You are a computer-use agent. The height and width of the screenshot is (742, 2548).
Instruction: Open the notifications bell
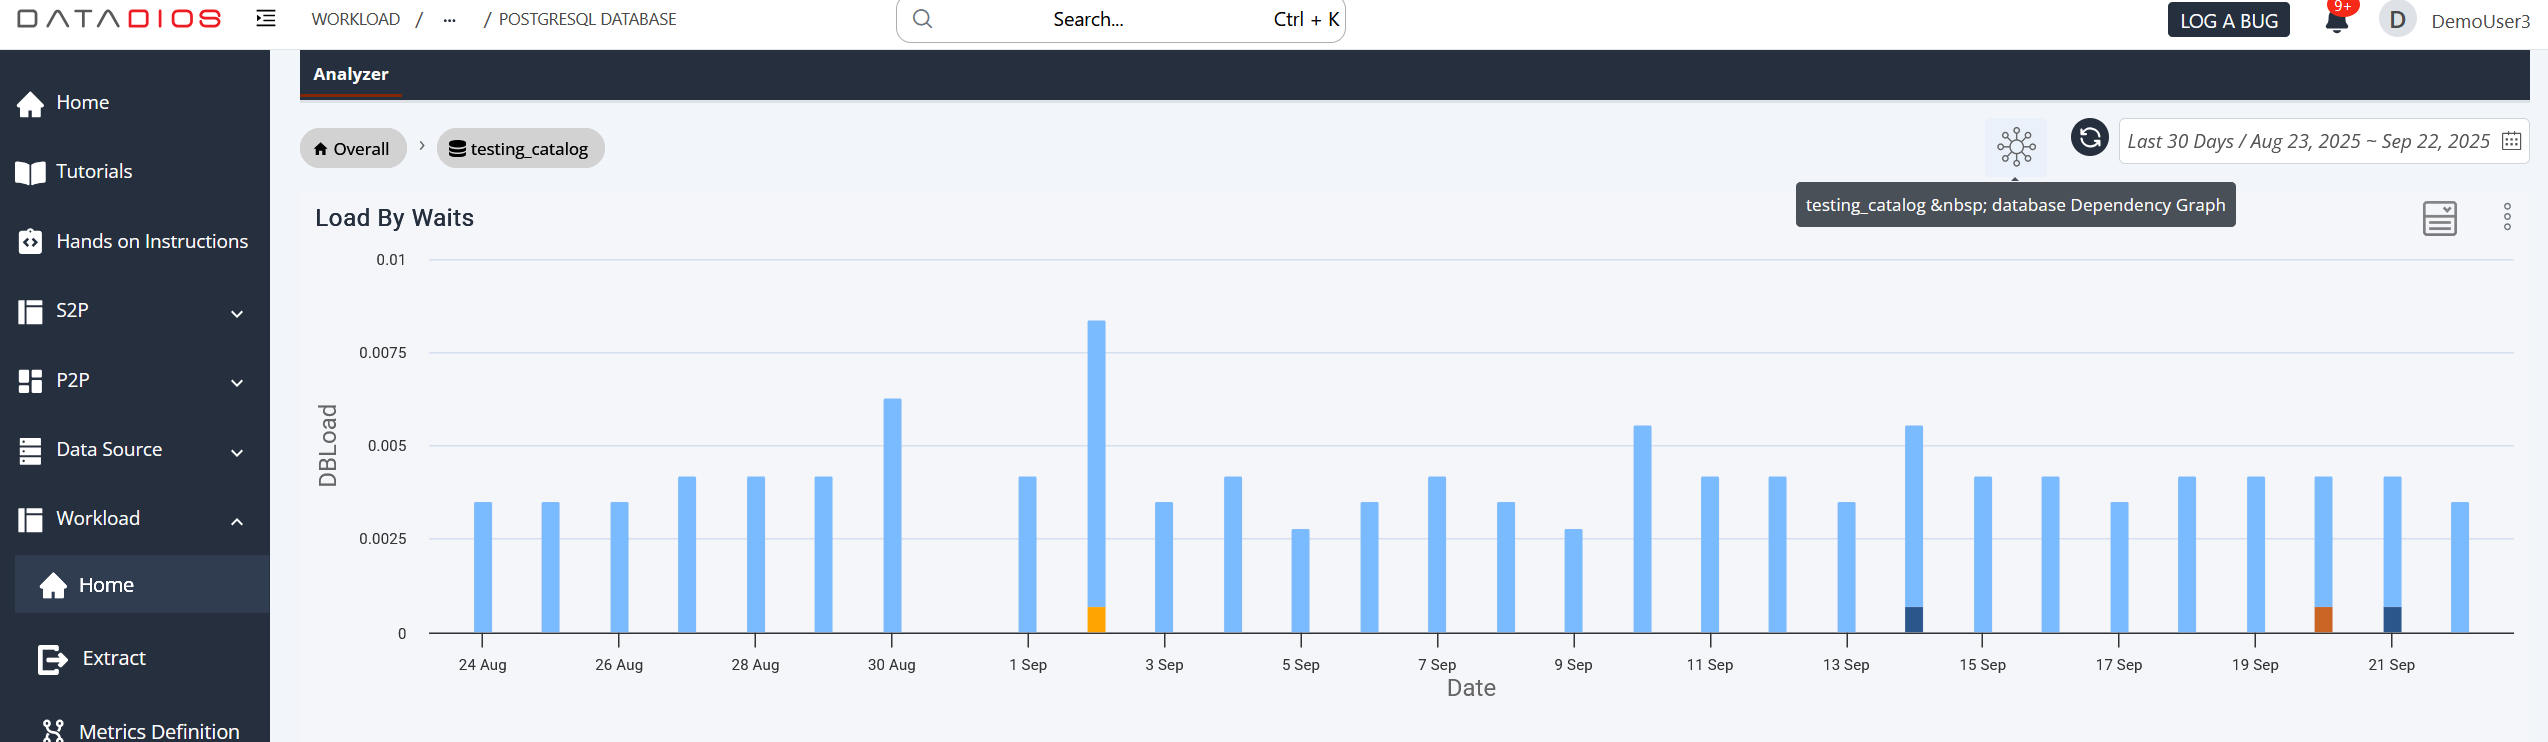2336,20
